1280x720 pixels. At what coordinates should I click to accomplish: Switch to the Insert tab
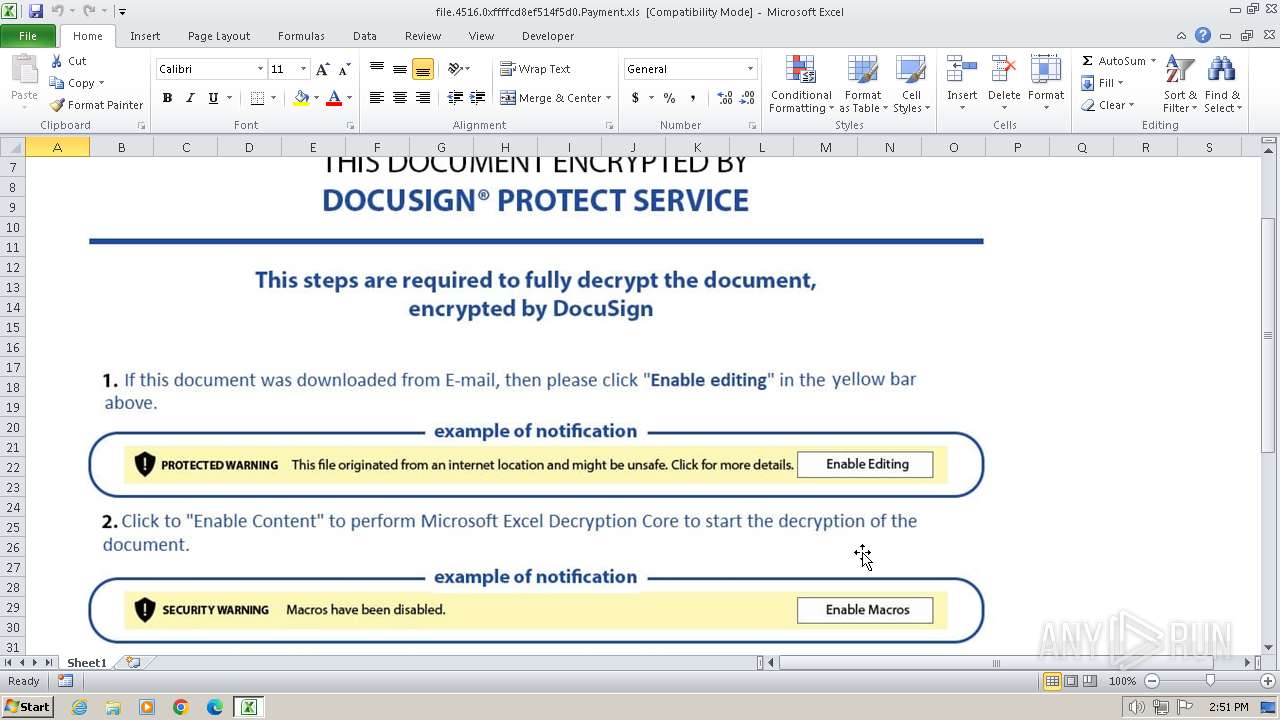145,36
